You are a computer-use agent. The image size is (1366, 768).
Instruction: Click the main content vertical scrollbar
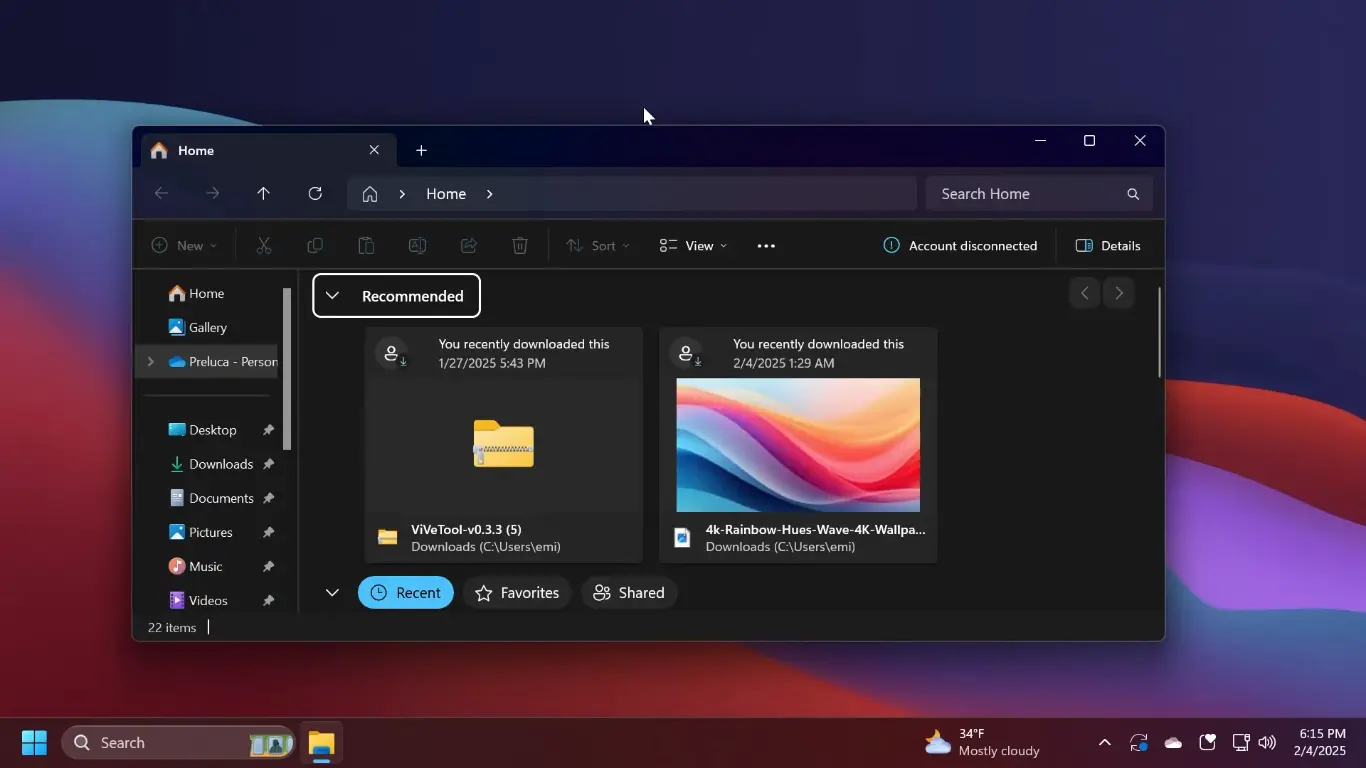tap(1159, 332)
